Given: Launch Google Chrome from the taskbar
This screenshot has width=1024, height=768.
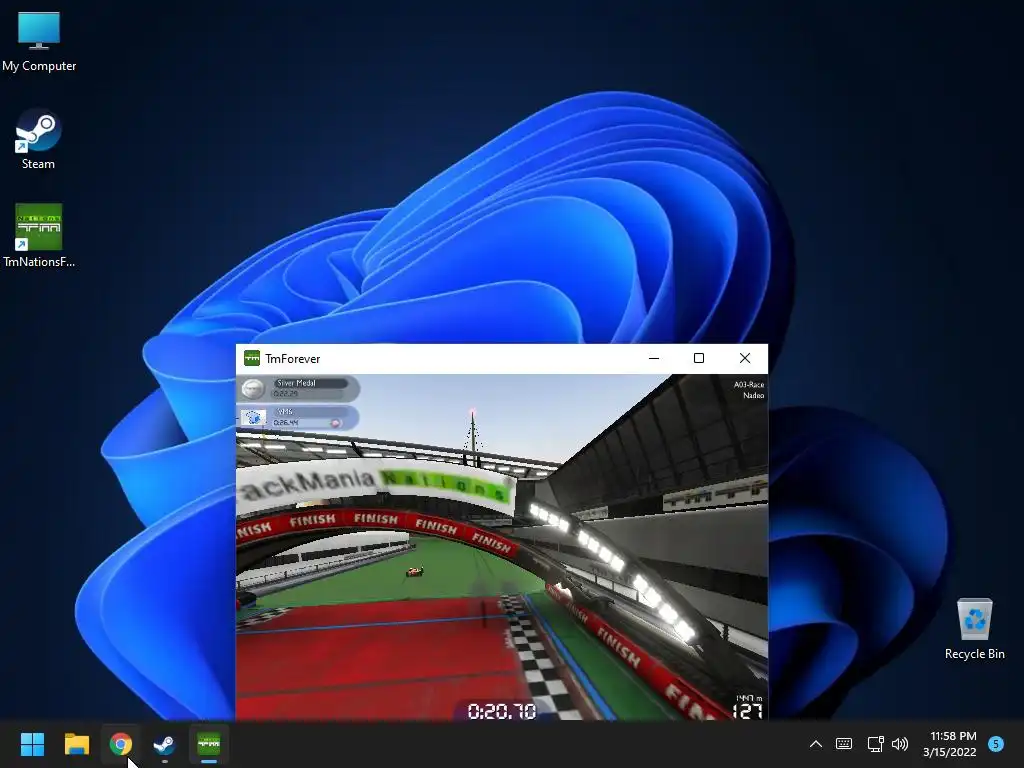Looking at the screenshot, I should pyautogui.click(x=121, y=744).
